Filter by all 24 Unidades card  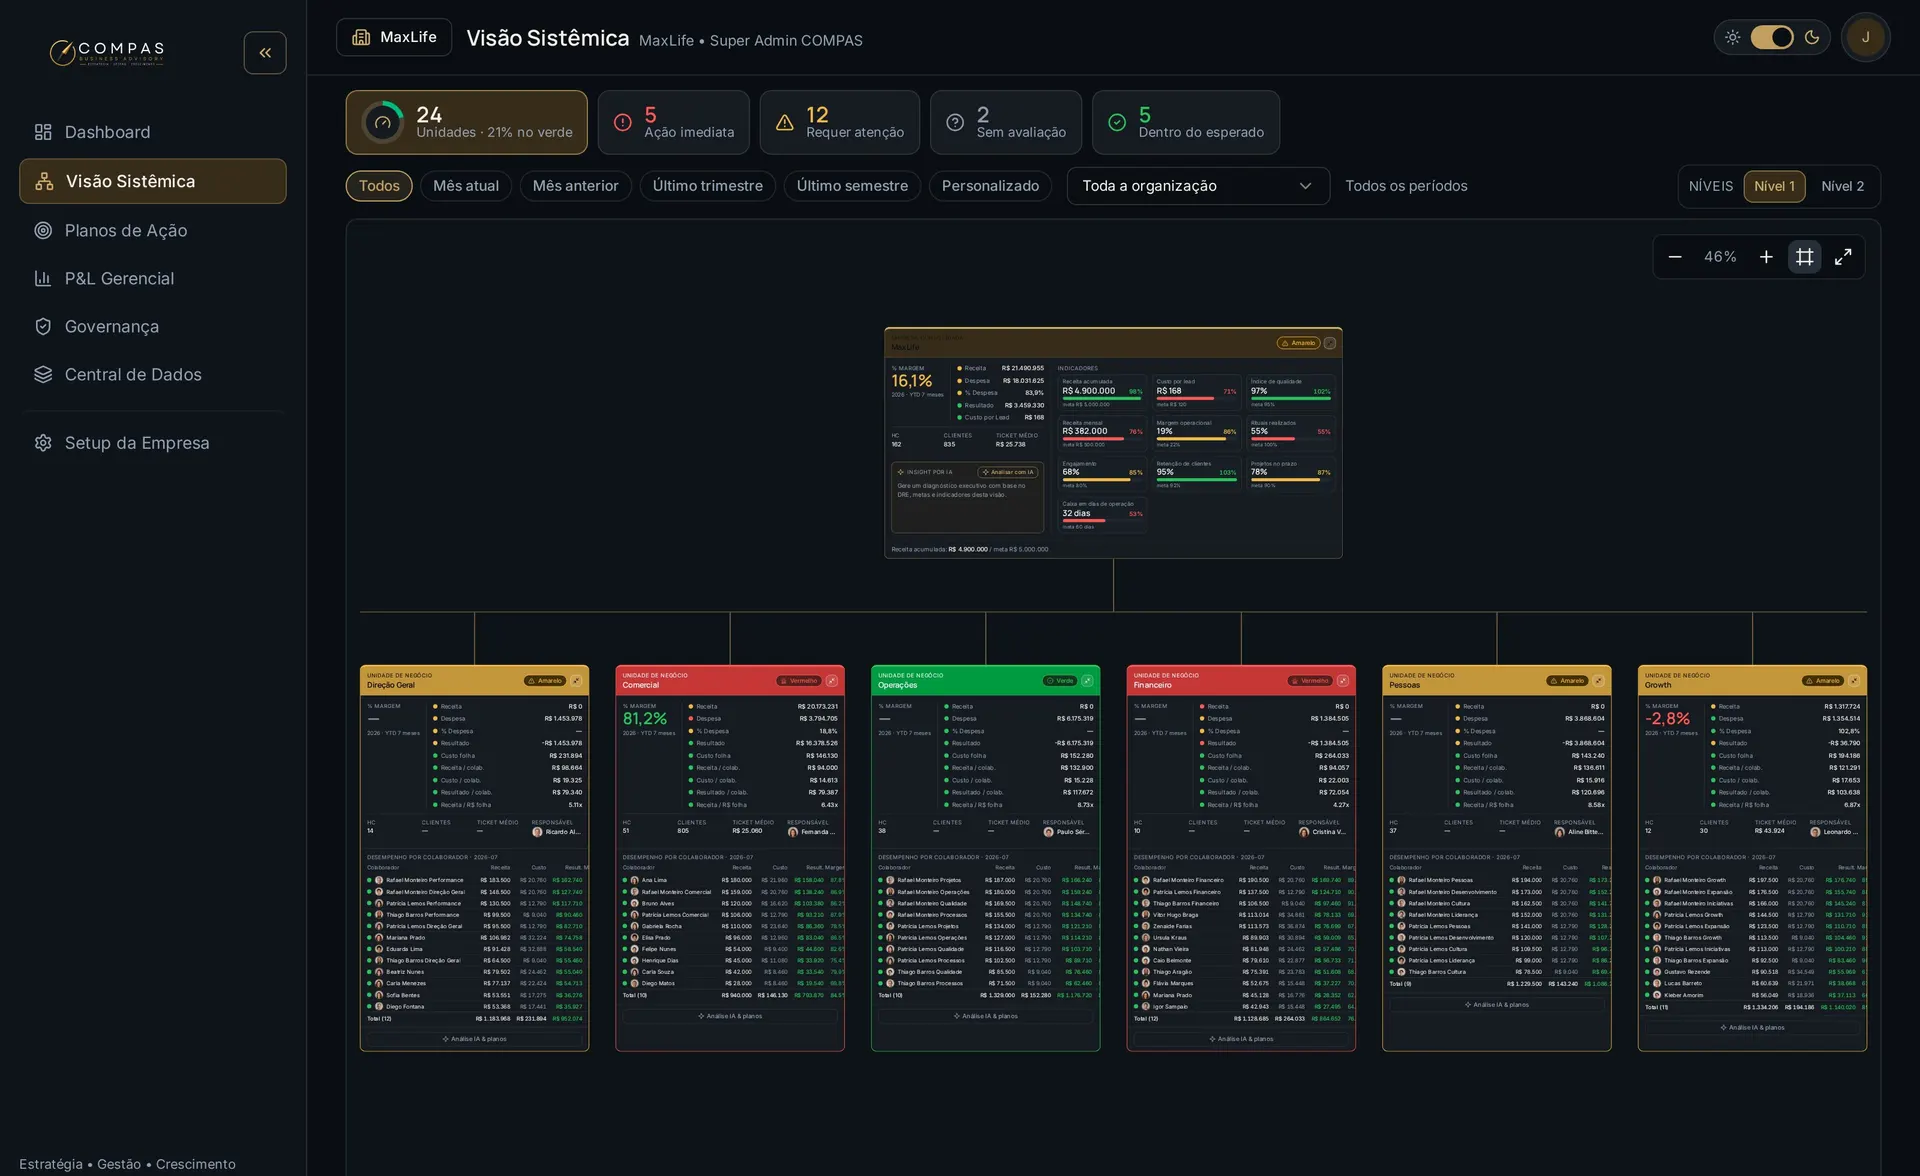click(x=467, y=122)
